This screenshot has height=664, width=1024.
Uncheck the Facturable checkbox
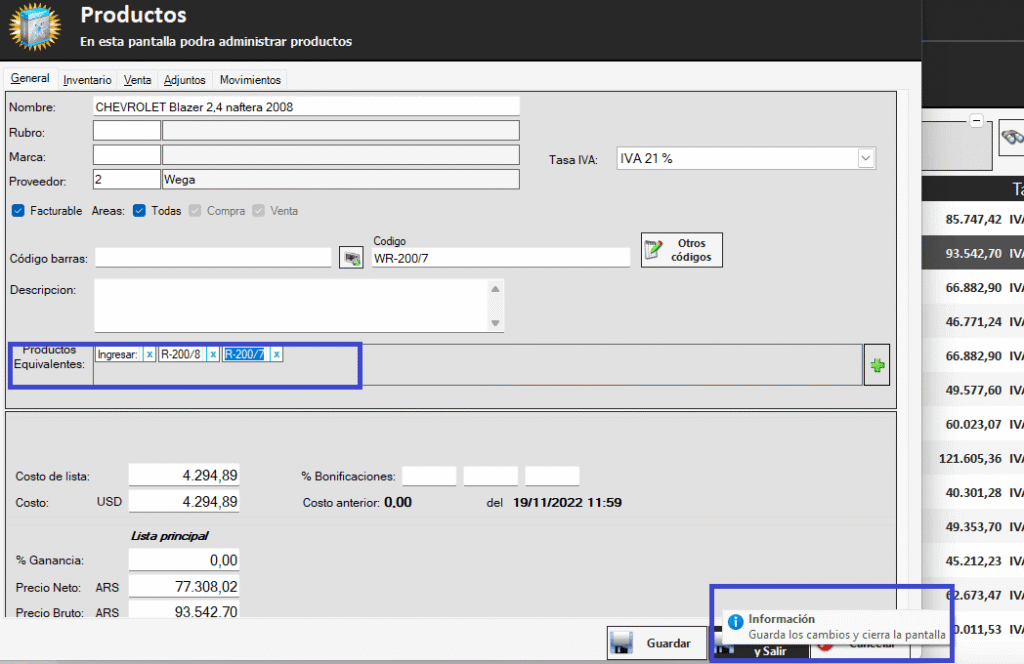tap(17, 211)
